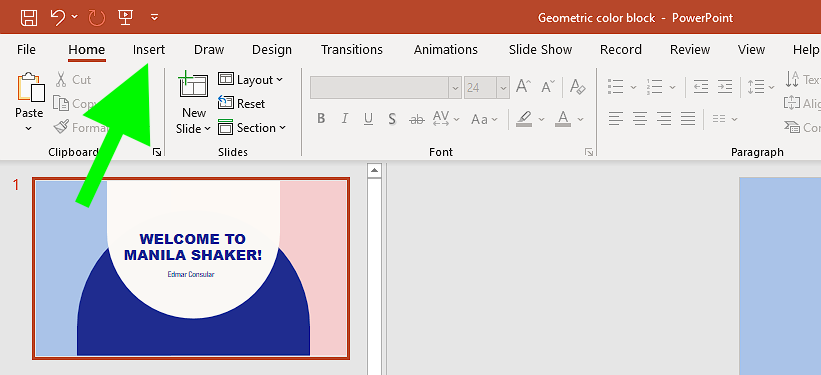Screen dimensions: 821x375
Task: Click the Reset button
Action: point(241,103)
